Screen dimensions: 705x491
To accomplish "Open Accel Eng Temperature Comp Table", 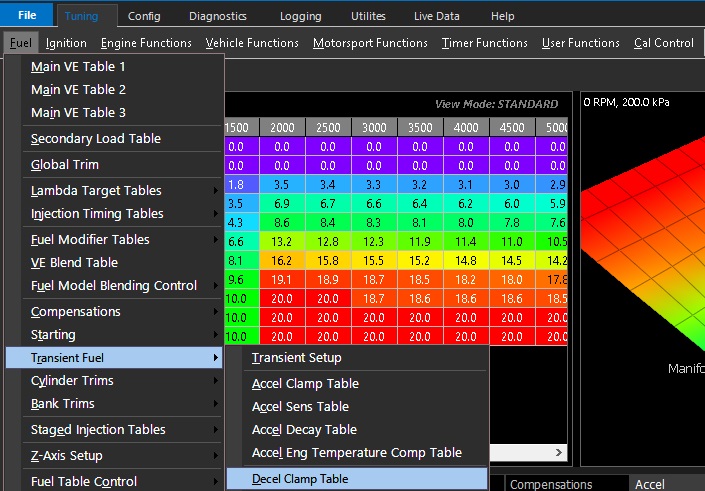I will click(x=357, y=452).
